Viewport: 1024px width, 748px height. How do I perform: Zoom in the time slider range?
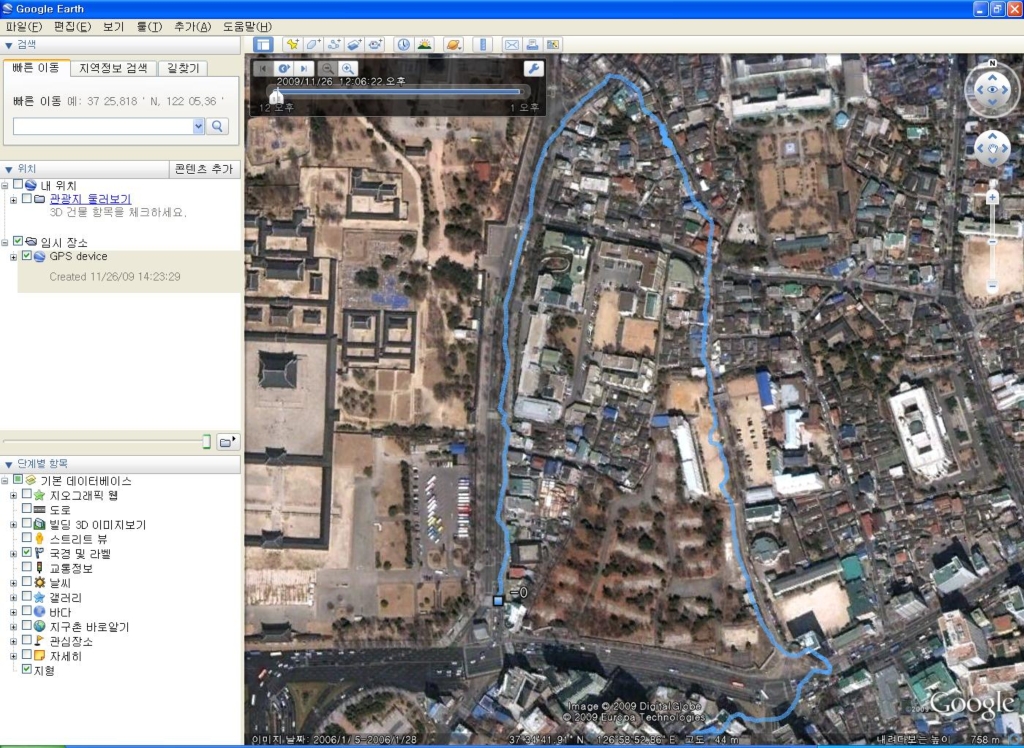click(348, 69)
